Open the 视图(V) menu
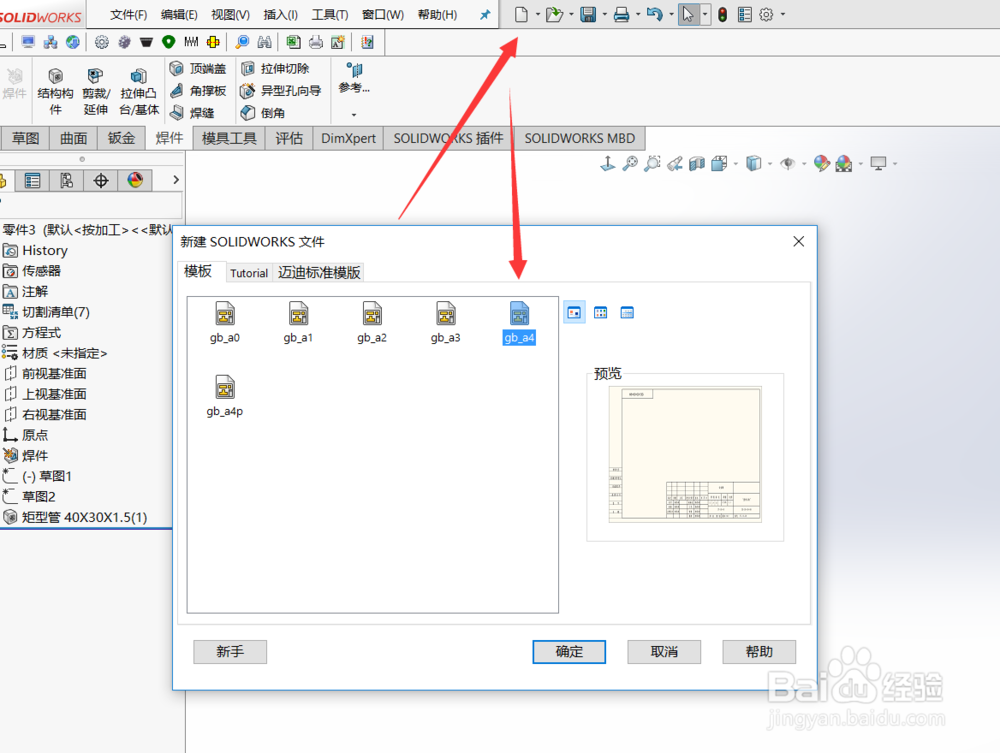 coord(230,14)
